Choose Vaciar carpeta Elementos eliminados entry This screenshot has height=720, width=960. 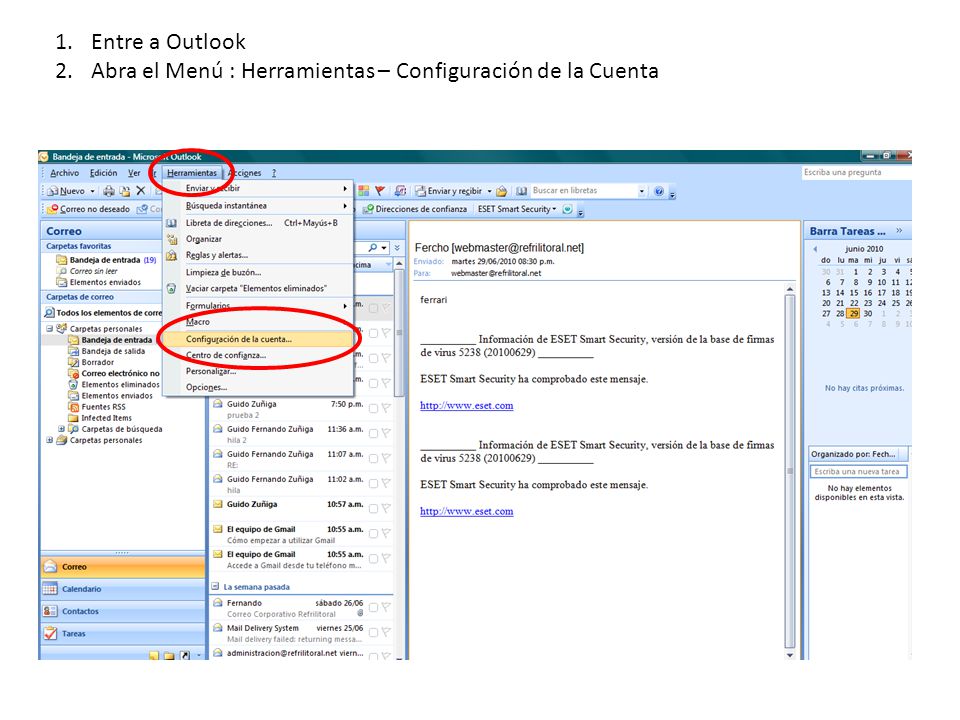(x=258, y=288)
